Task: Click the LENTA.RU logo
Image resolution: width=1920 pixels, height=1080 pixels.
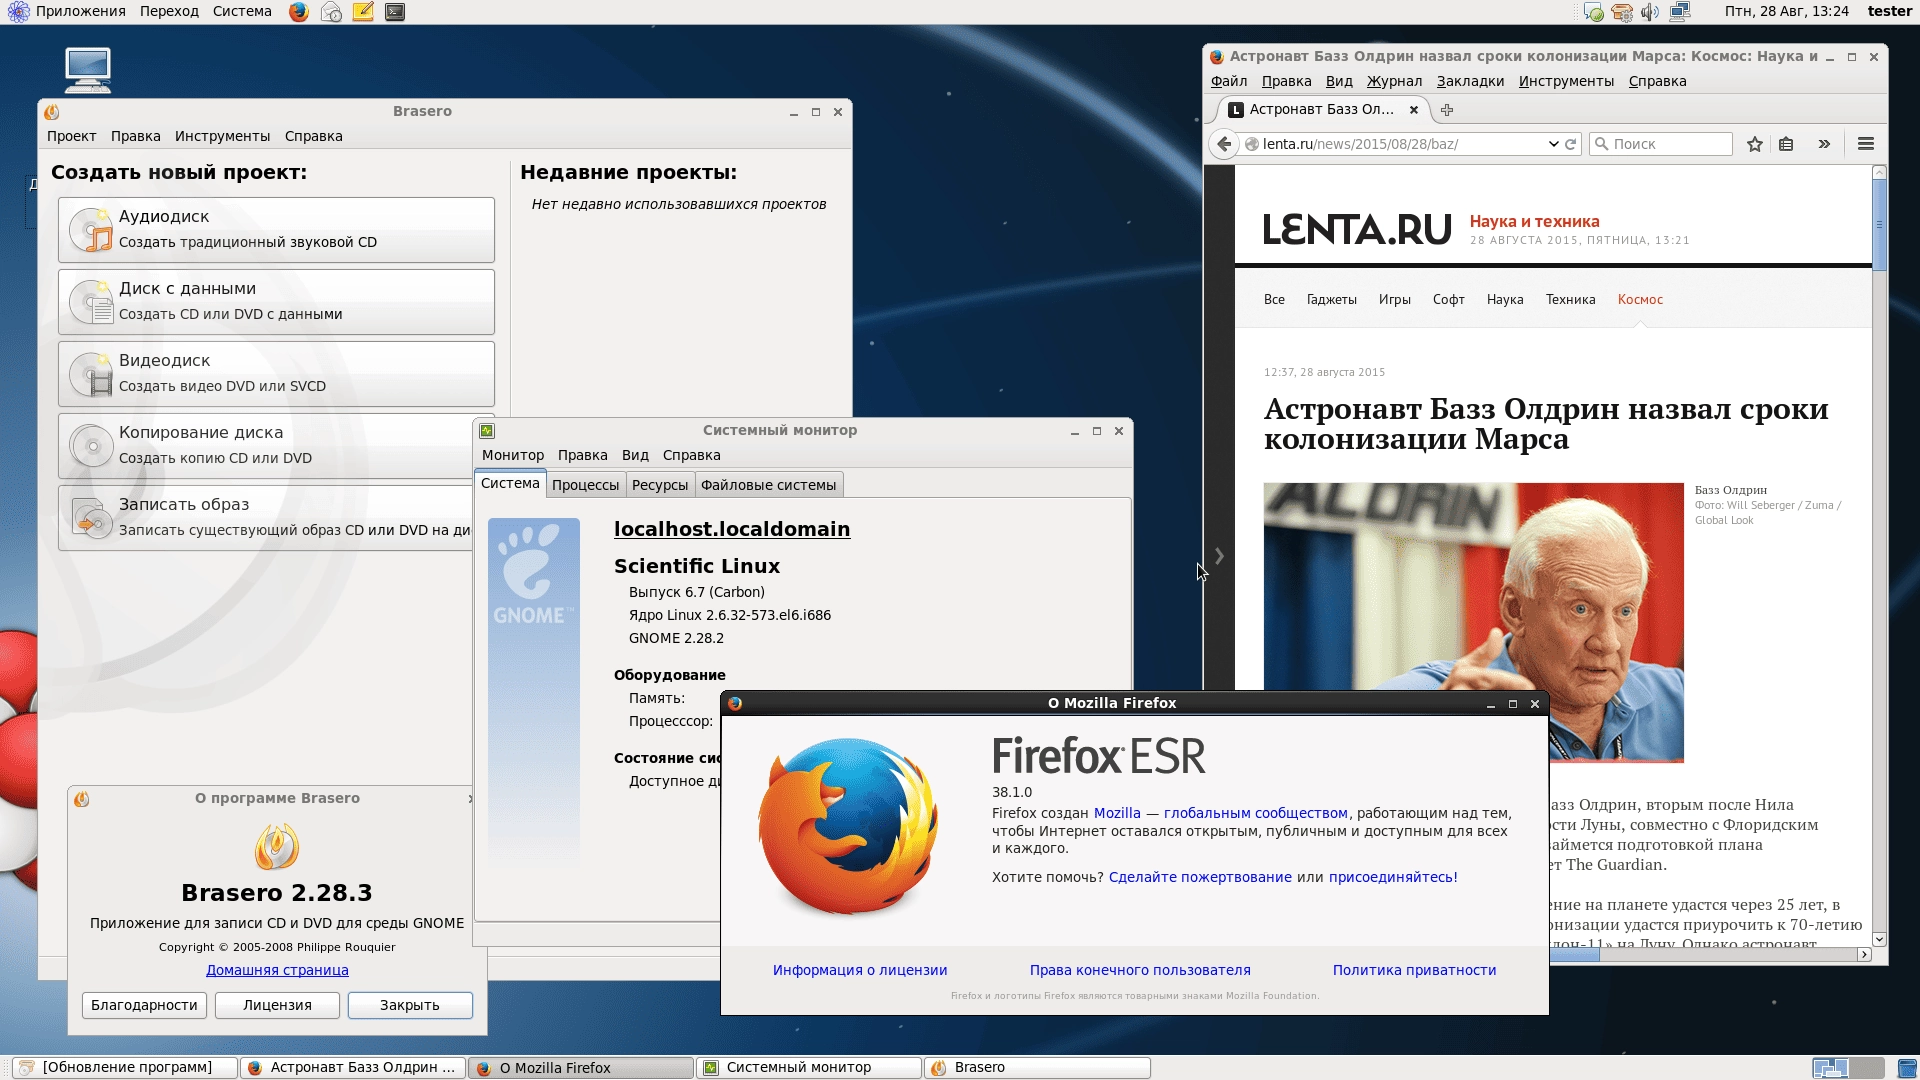Action: tap(1357, 229)
